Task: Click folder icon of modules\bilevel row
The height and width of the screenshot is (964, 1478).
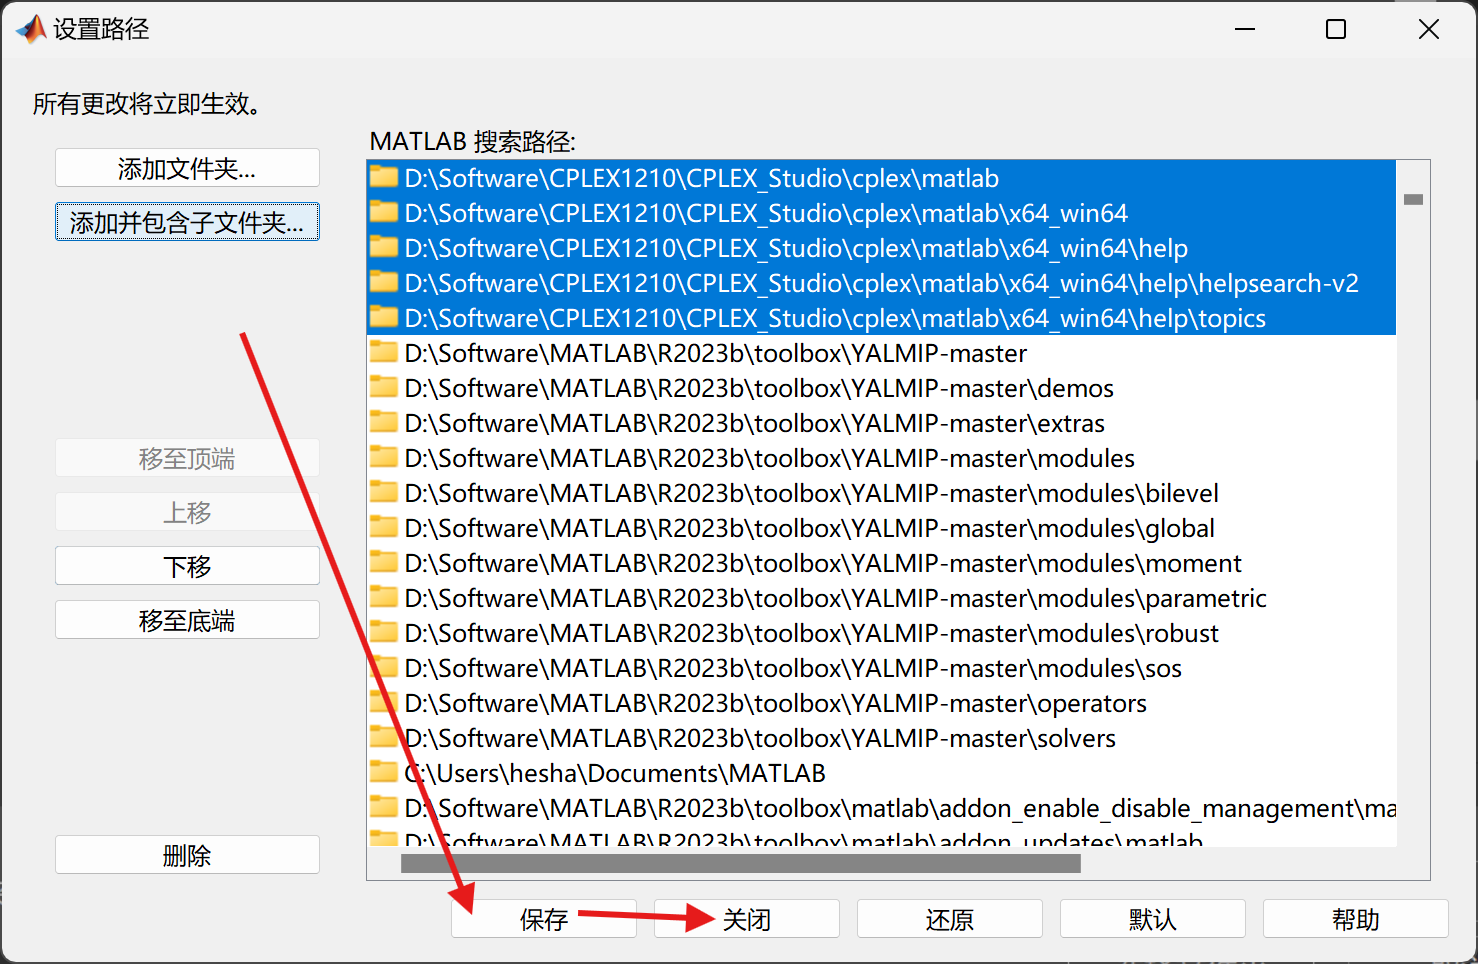Action: [x=384, y=493]
